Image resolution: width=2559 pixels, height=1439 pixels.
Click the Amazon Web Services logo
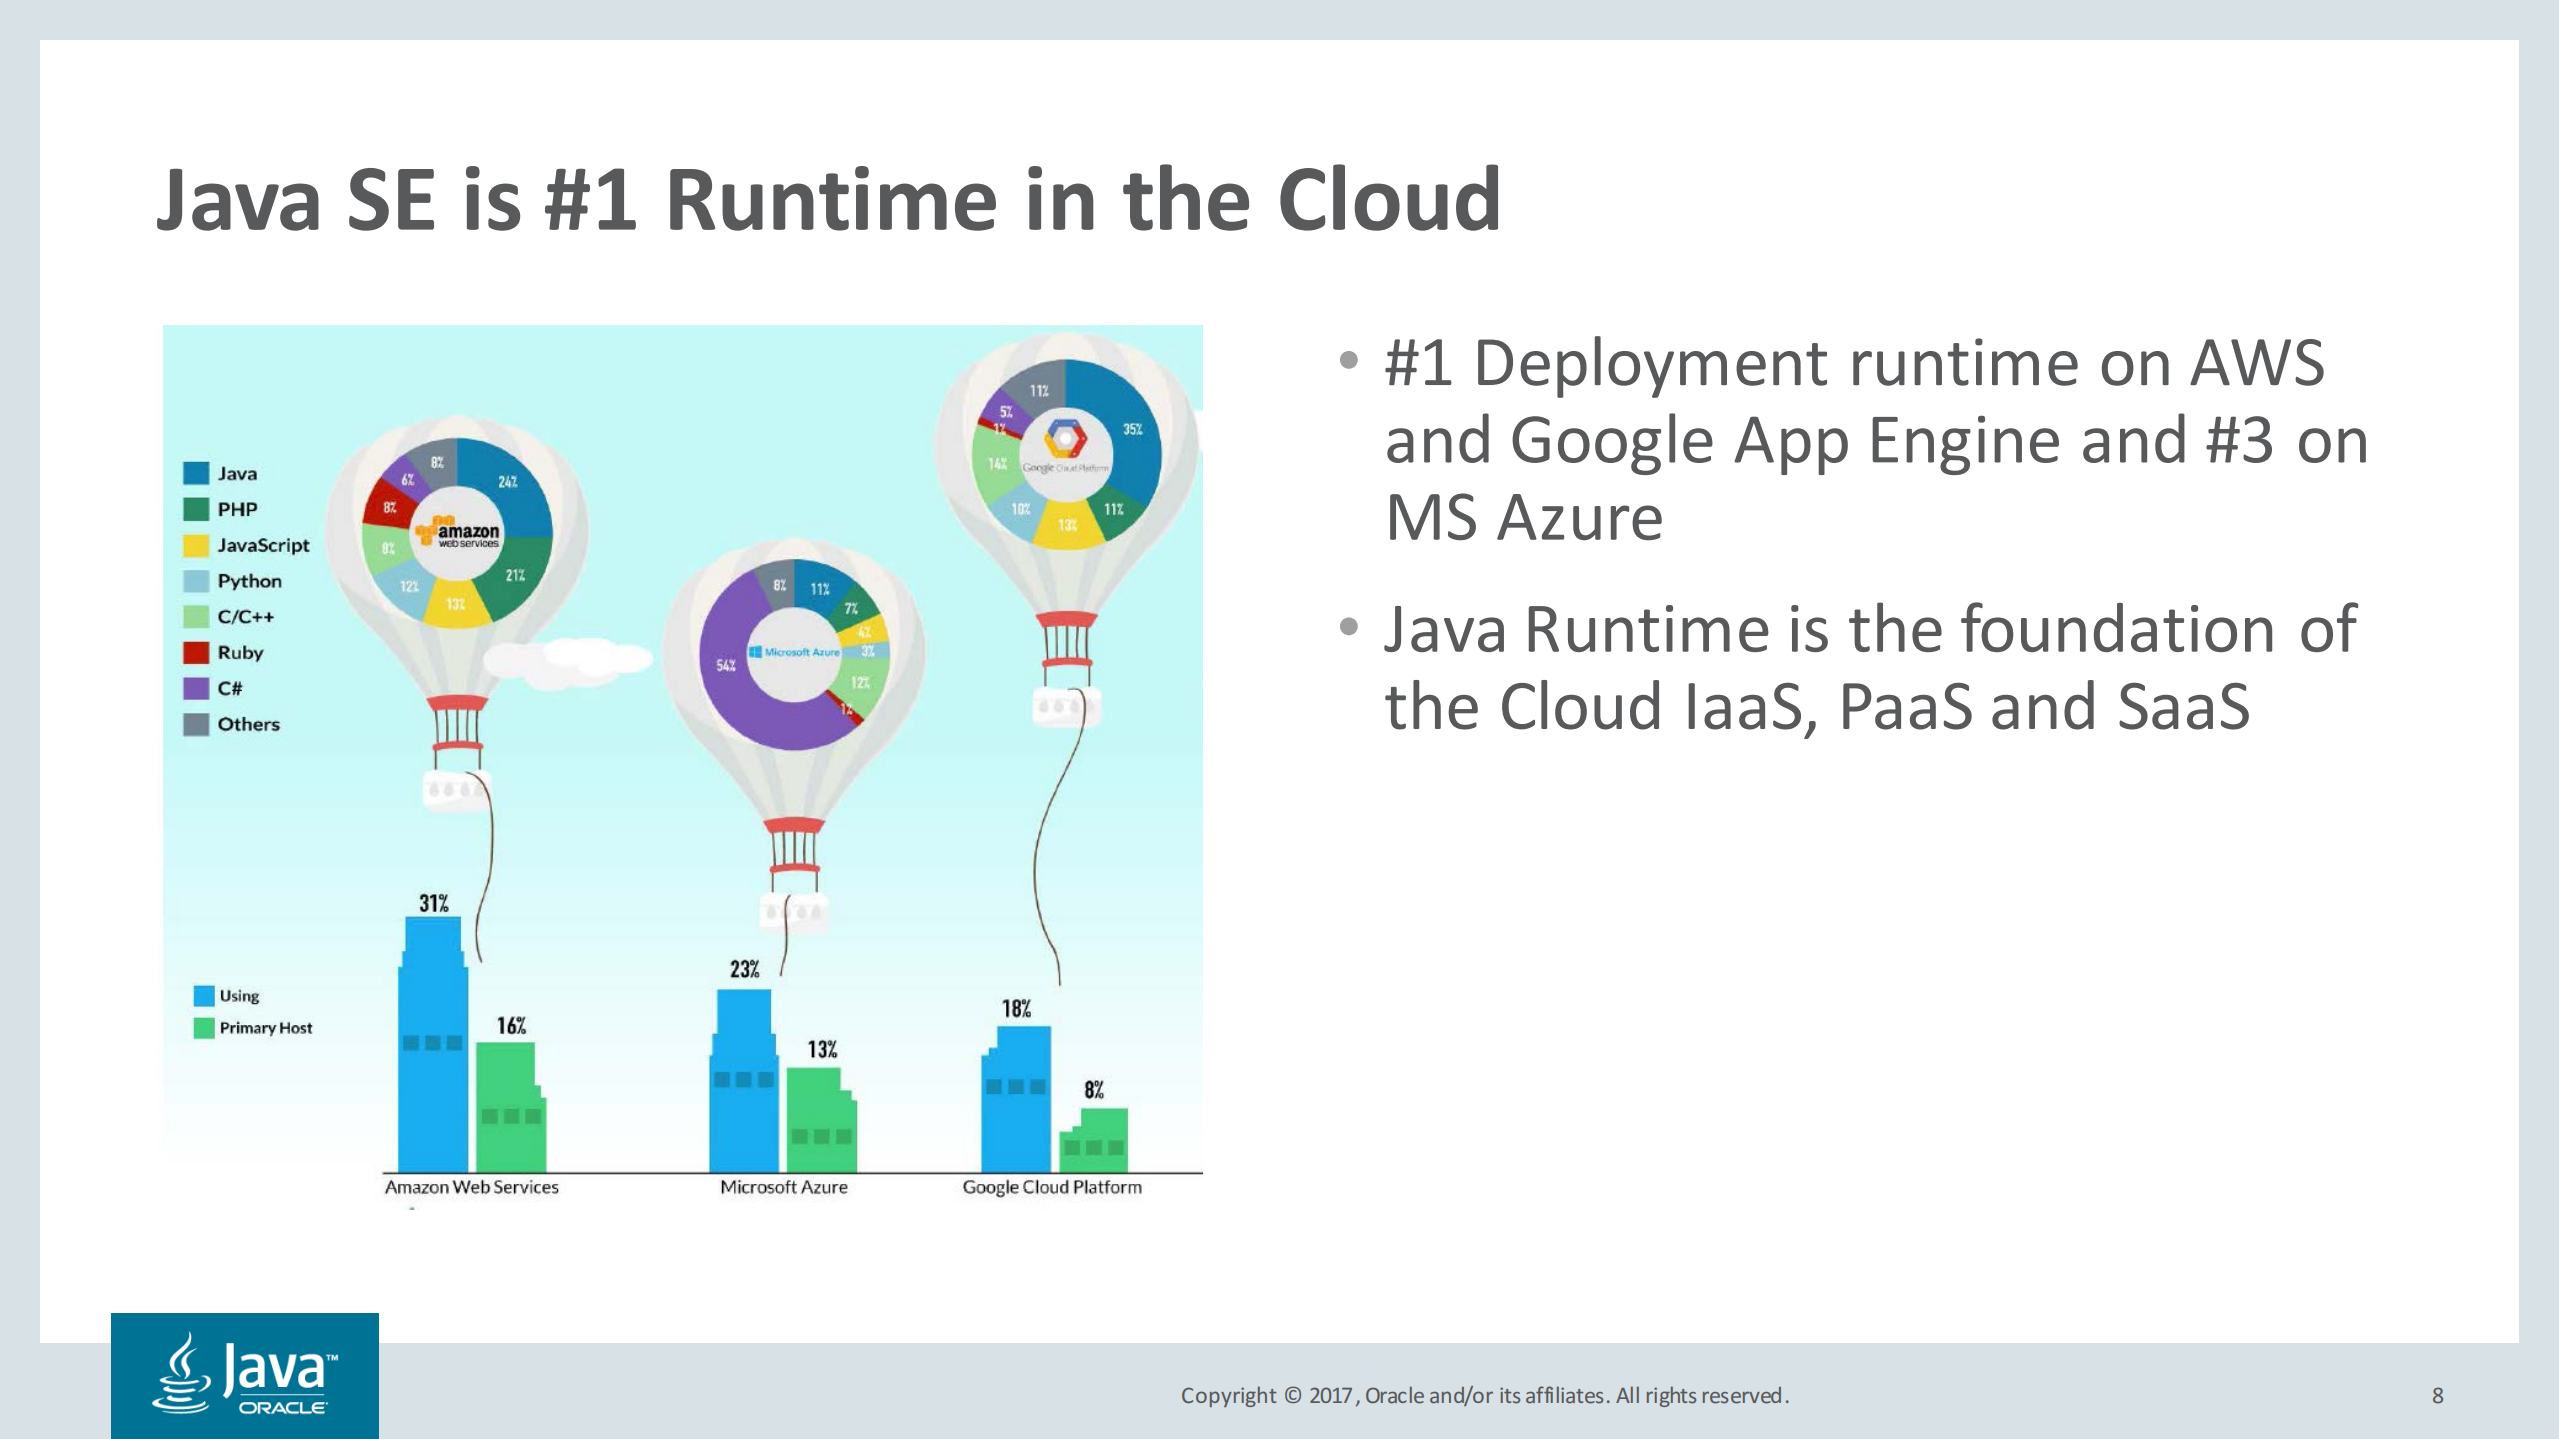click(x=458, y=532)
